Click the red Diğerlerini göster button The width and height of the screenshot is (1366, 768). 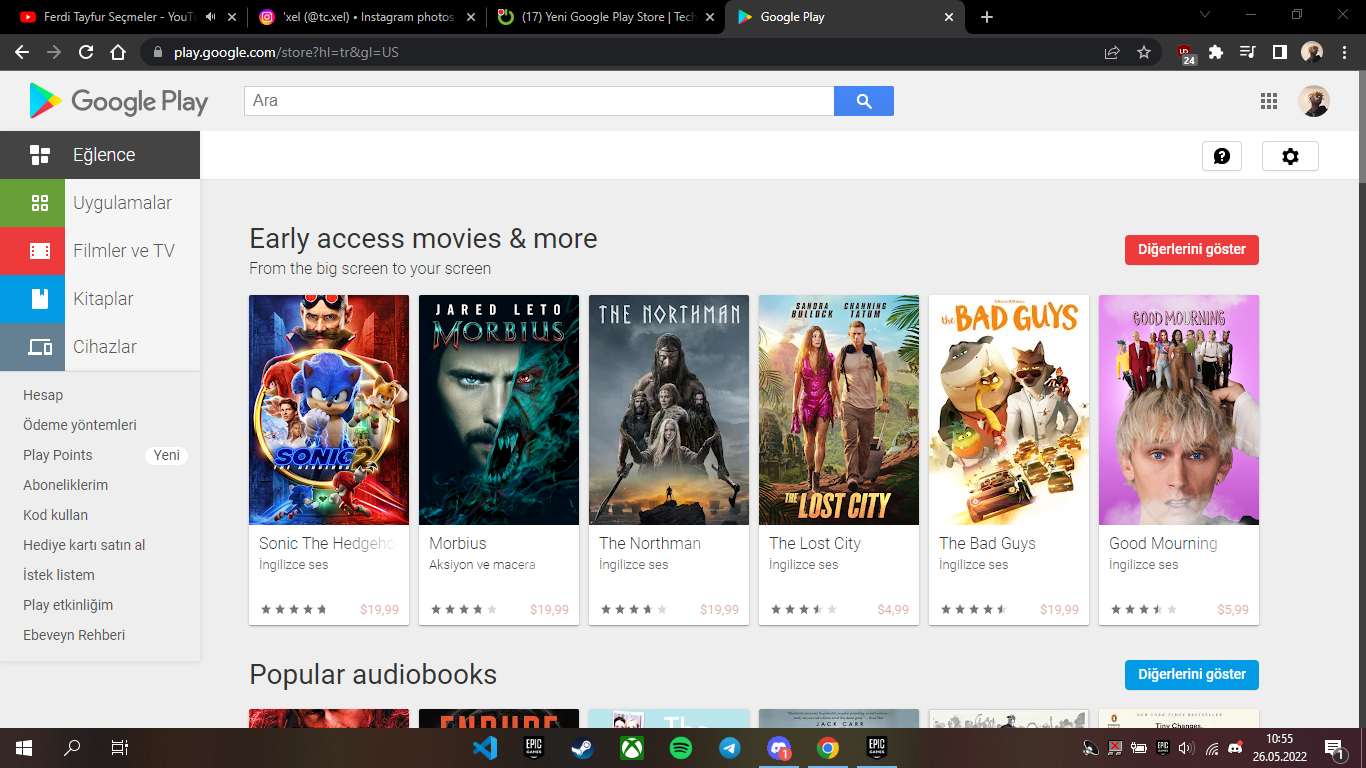1192,250
